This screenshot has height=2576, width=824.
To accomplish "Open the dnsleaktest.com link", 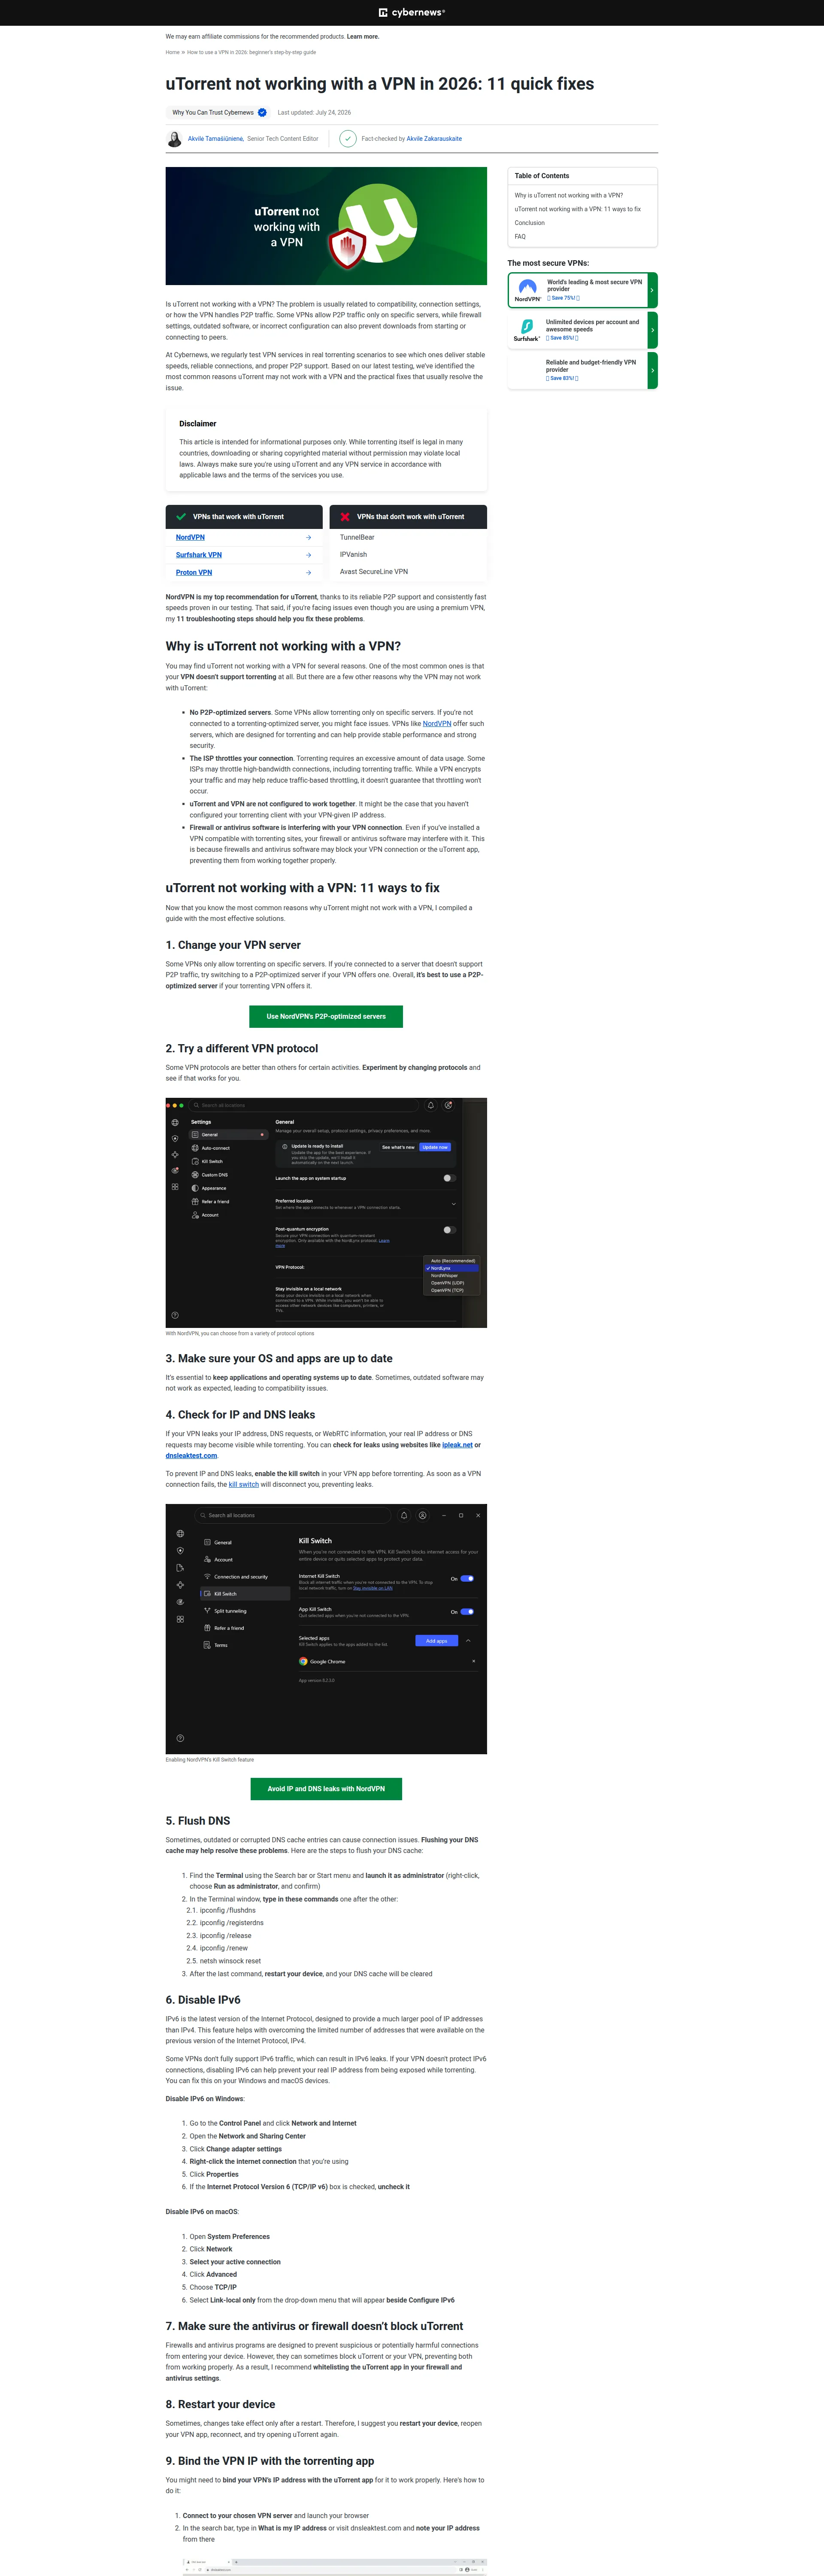I will (191, 1456).
